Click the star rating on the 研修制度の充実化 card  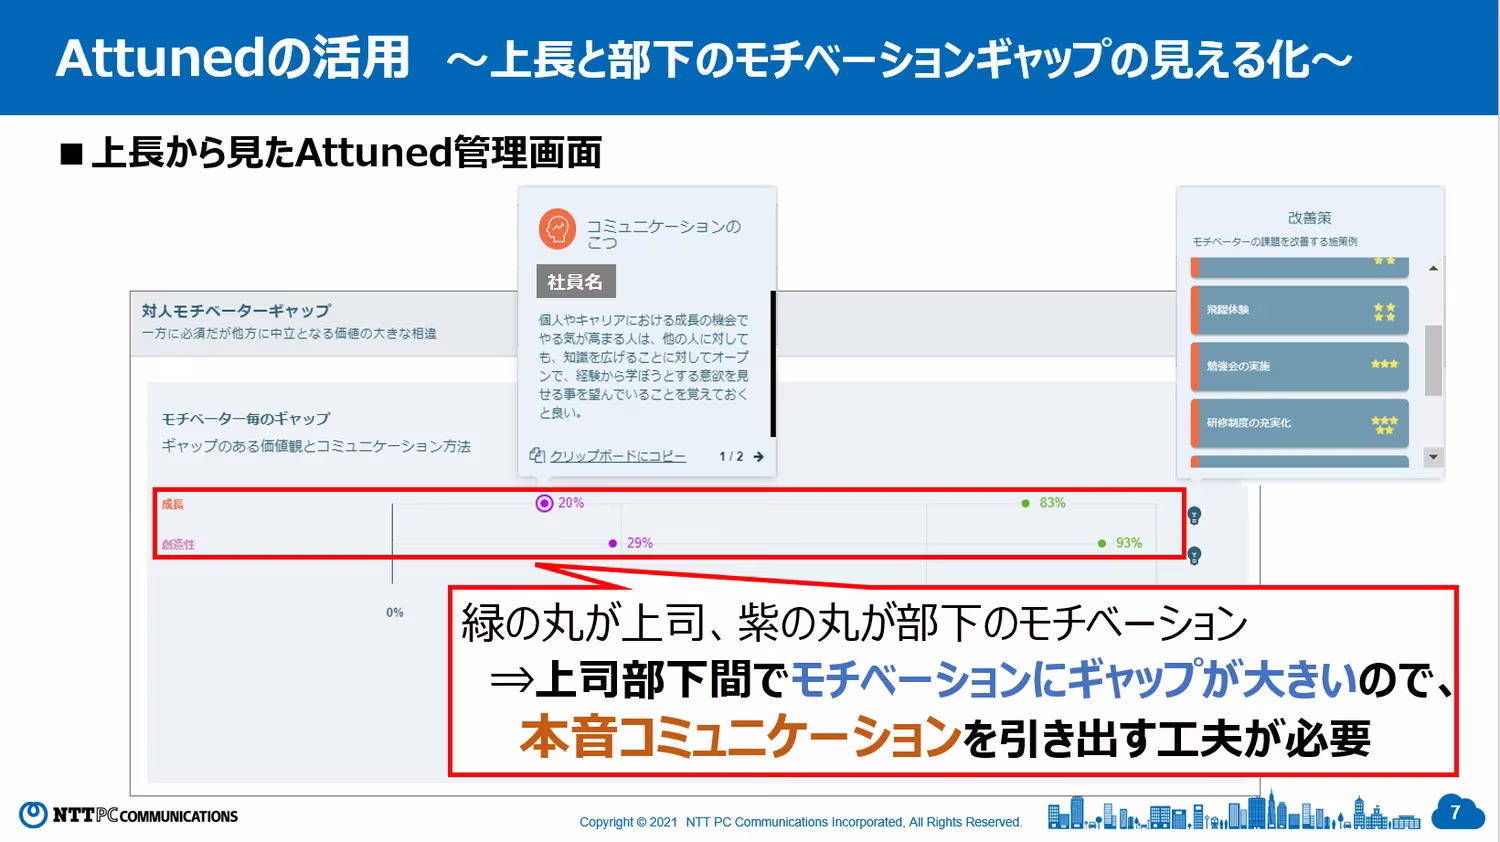(1383, 423)
